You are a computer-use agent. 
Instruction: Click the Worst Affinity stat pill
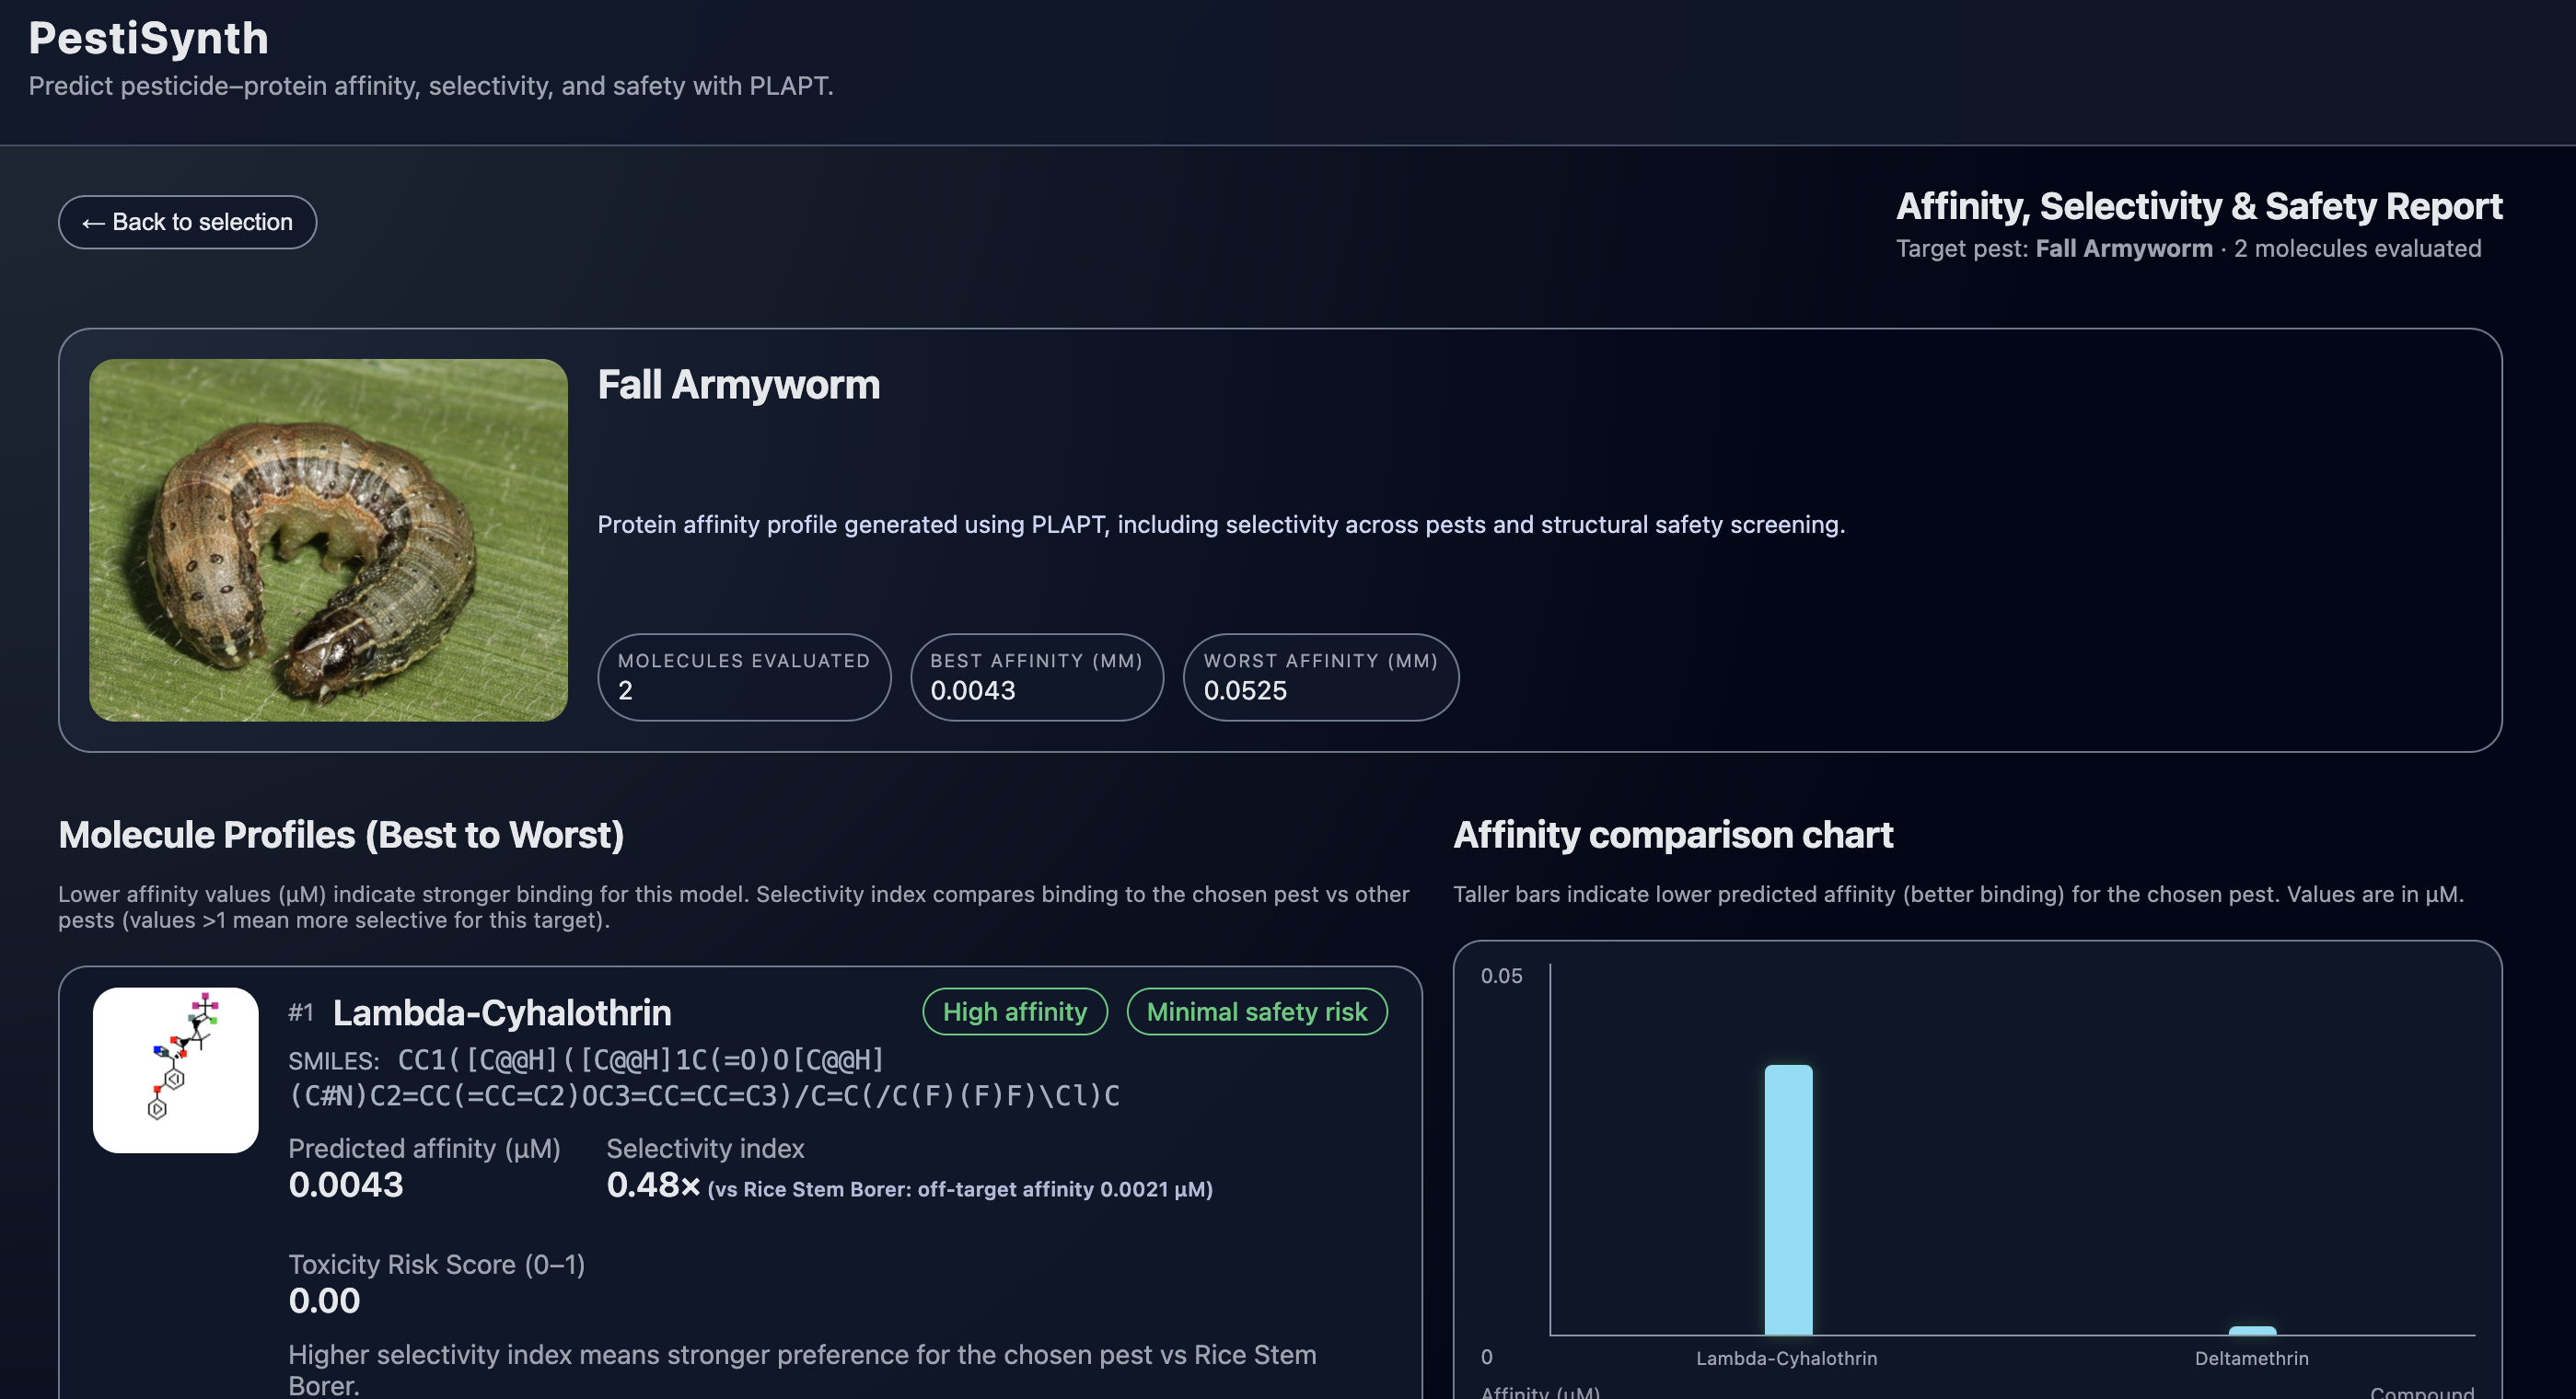1320,677
